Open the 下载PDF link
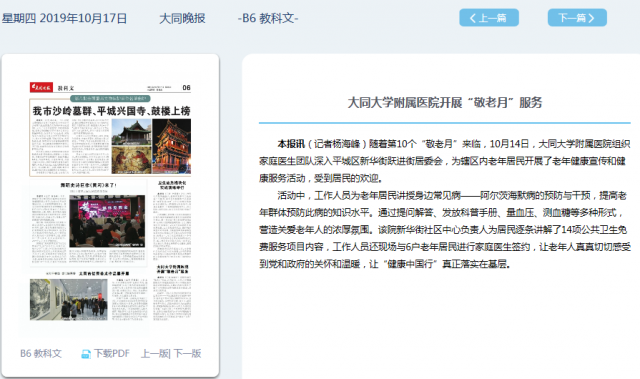Screen dimensions: 640x379 click(x=111, y=353)
